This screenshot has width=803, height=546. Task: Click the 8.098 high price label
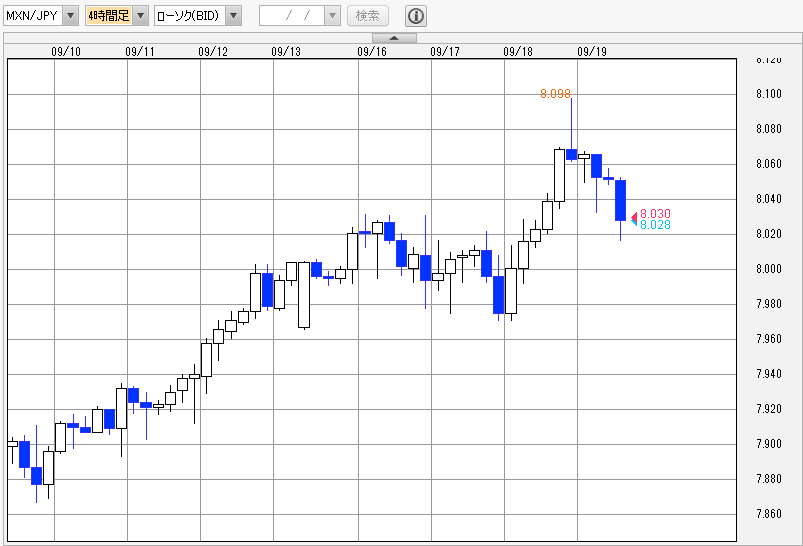[x=555, y=94]
